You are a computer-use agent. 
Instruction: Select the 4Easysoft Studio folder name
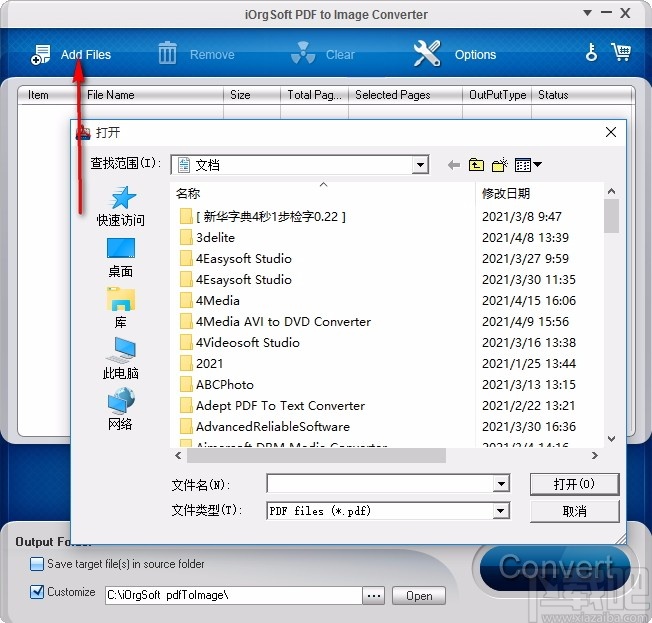[x=244, y=259]
